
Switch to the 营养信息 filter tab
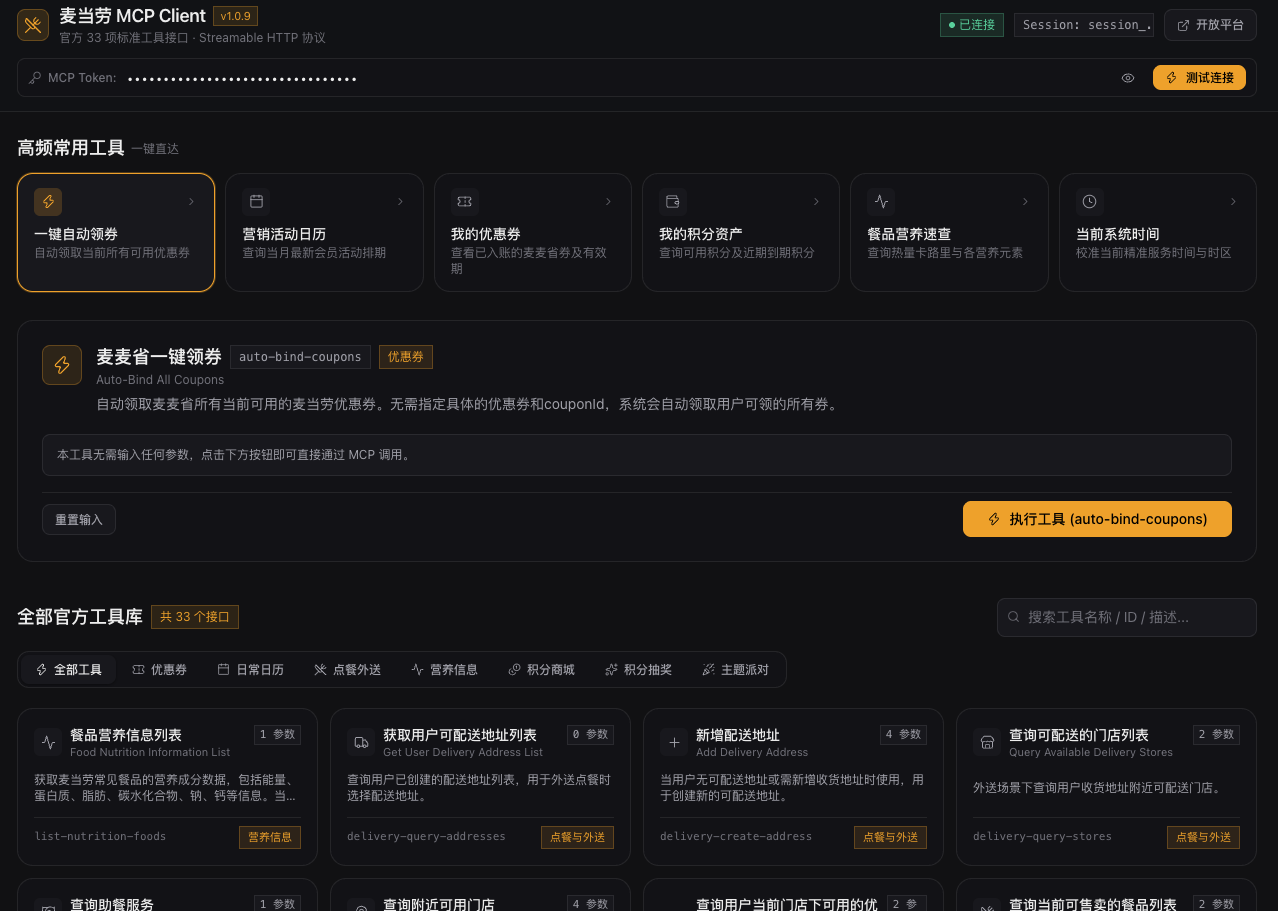pyautogui.click(x=445, y=670)
